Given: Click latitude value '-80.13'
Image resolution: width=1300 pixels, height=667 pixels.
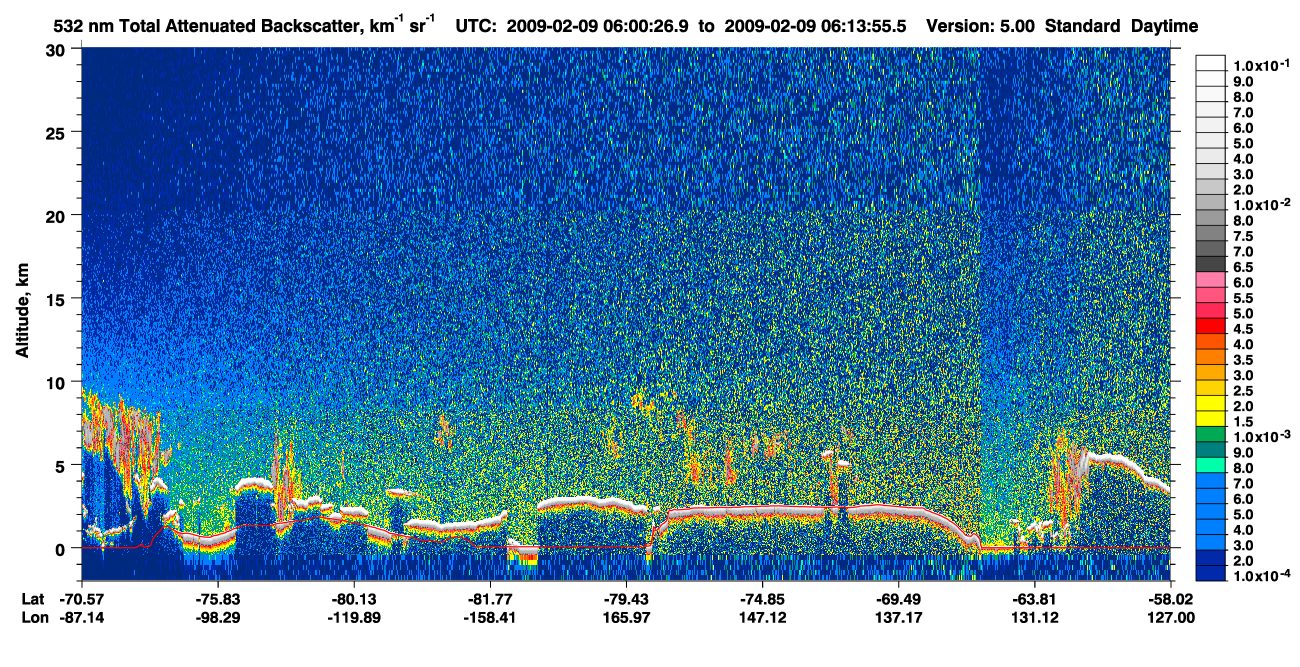Looking at the screenshot, I should click(354, 598).
